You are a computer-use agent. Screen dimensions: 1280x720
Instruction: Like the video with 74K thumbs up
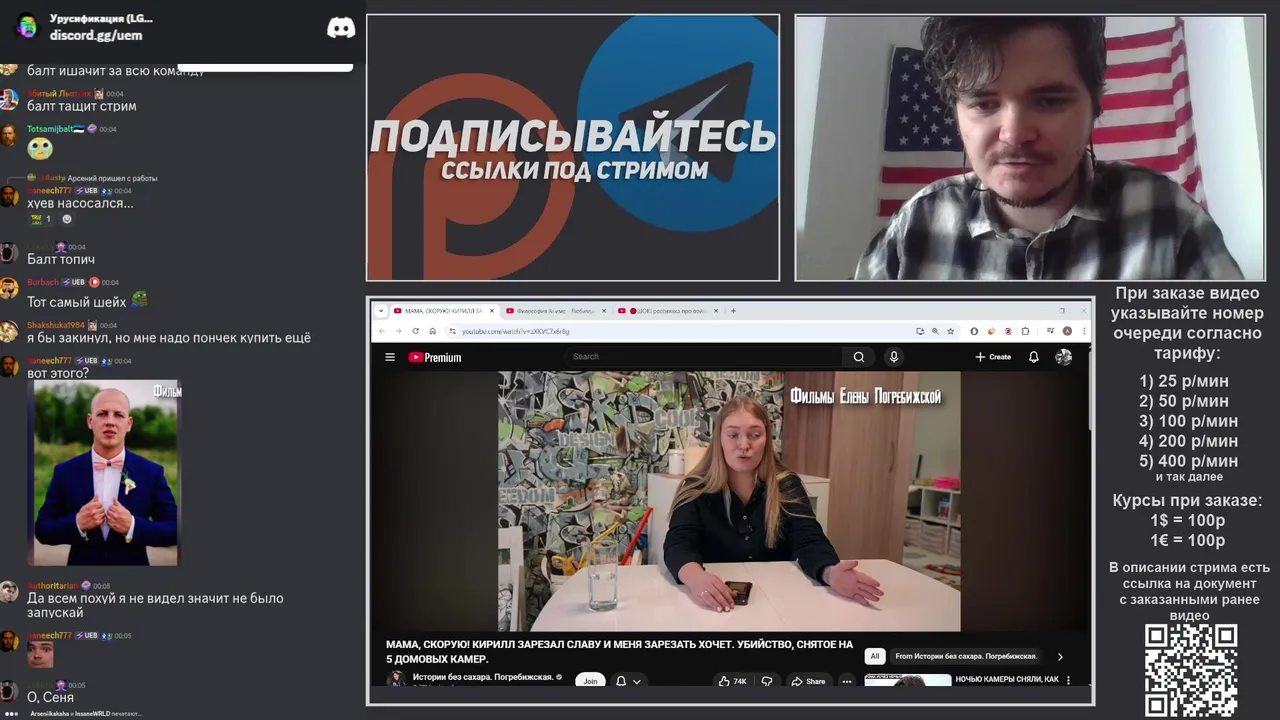click(x=732, y=681)
